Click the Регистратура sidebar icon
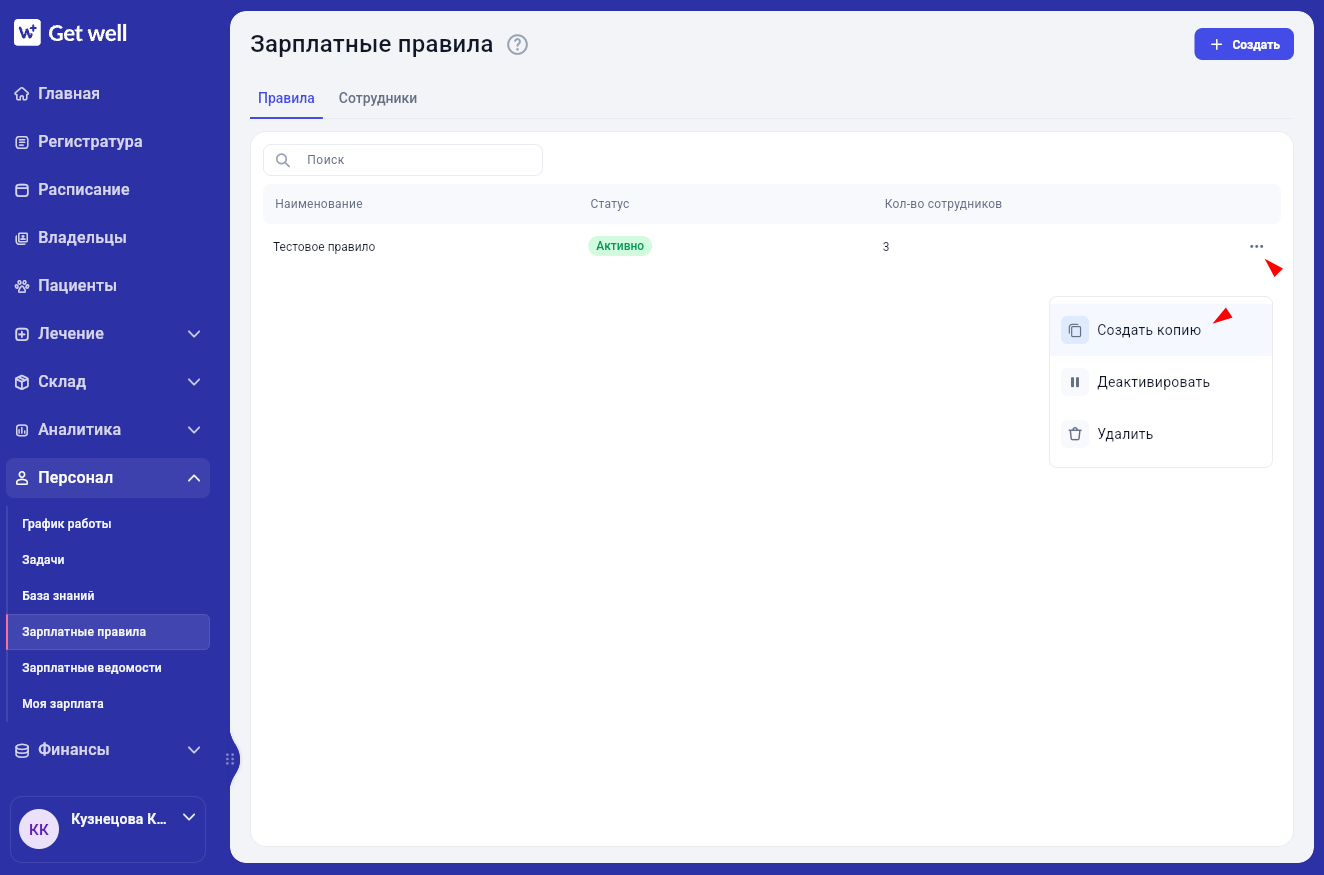1324x875 pixels. point(22,142)
